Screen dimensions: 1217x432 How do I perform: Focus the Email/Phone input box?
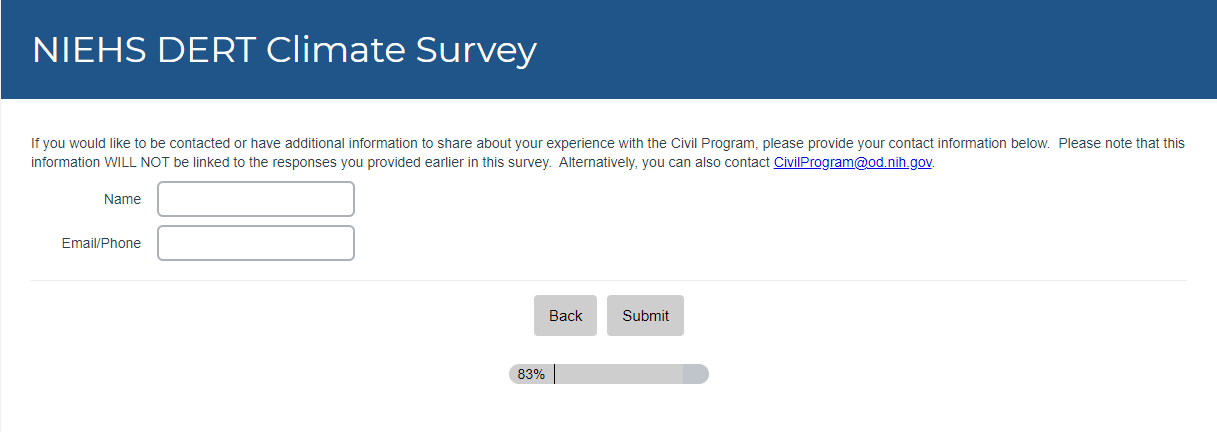[x=256, y=243]
